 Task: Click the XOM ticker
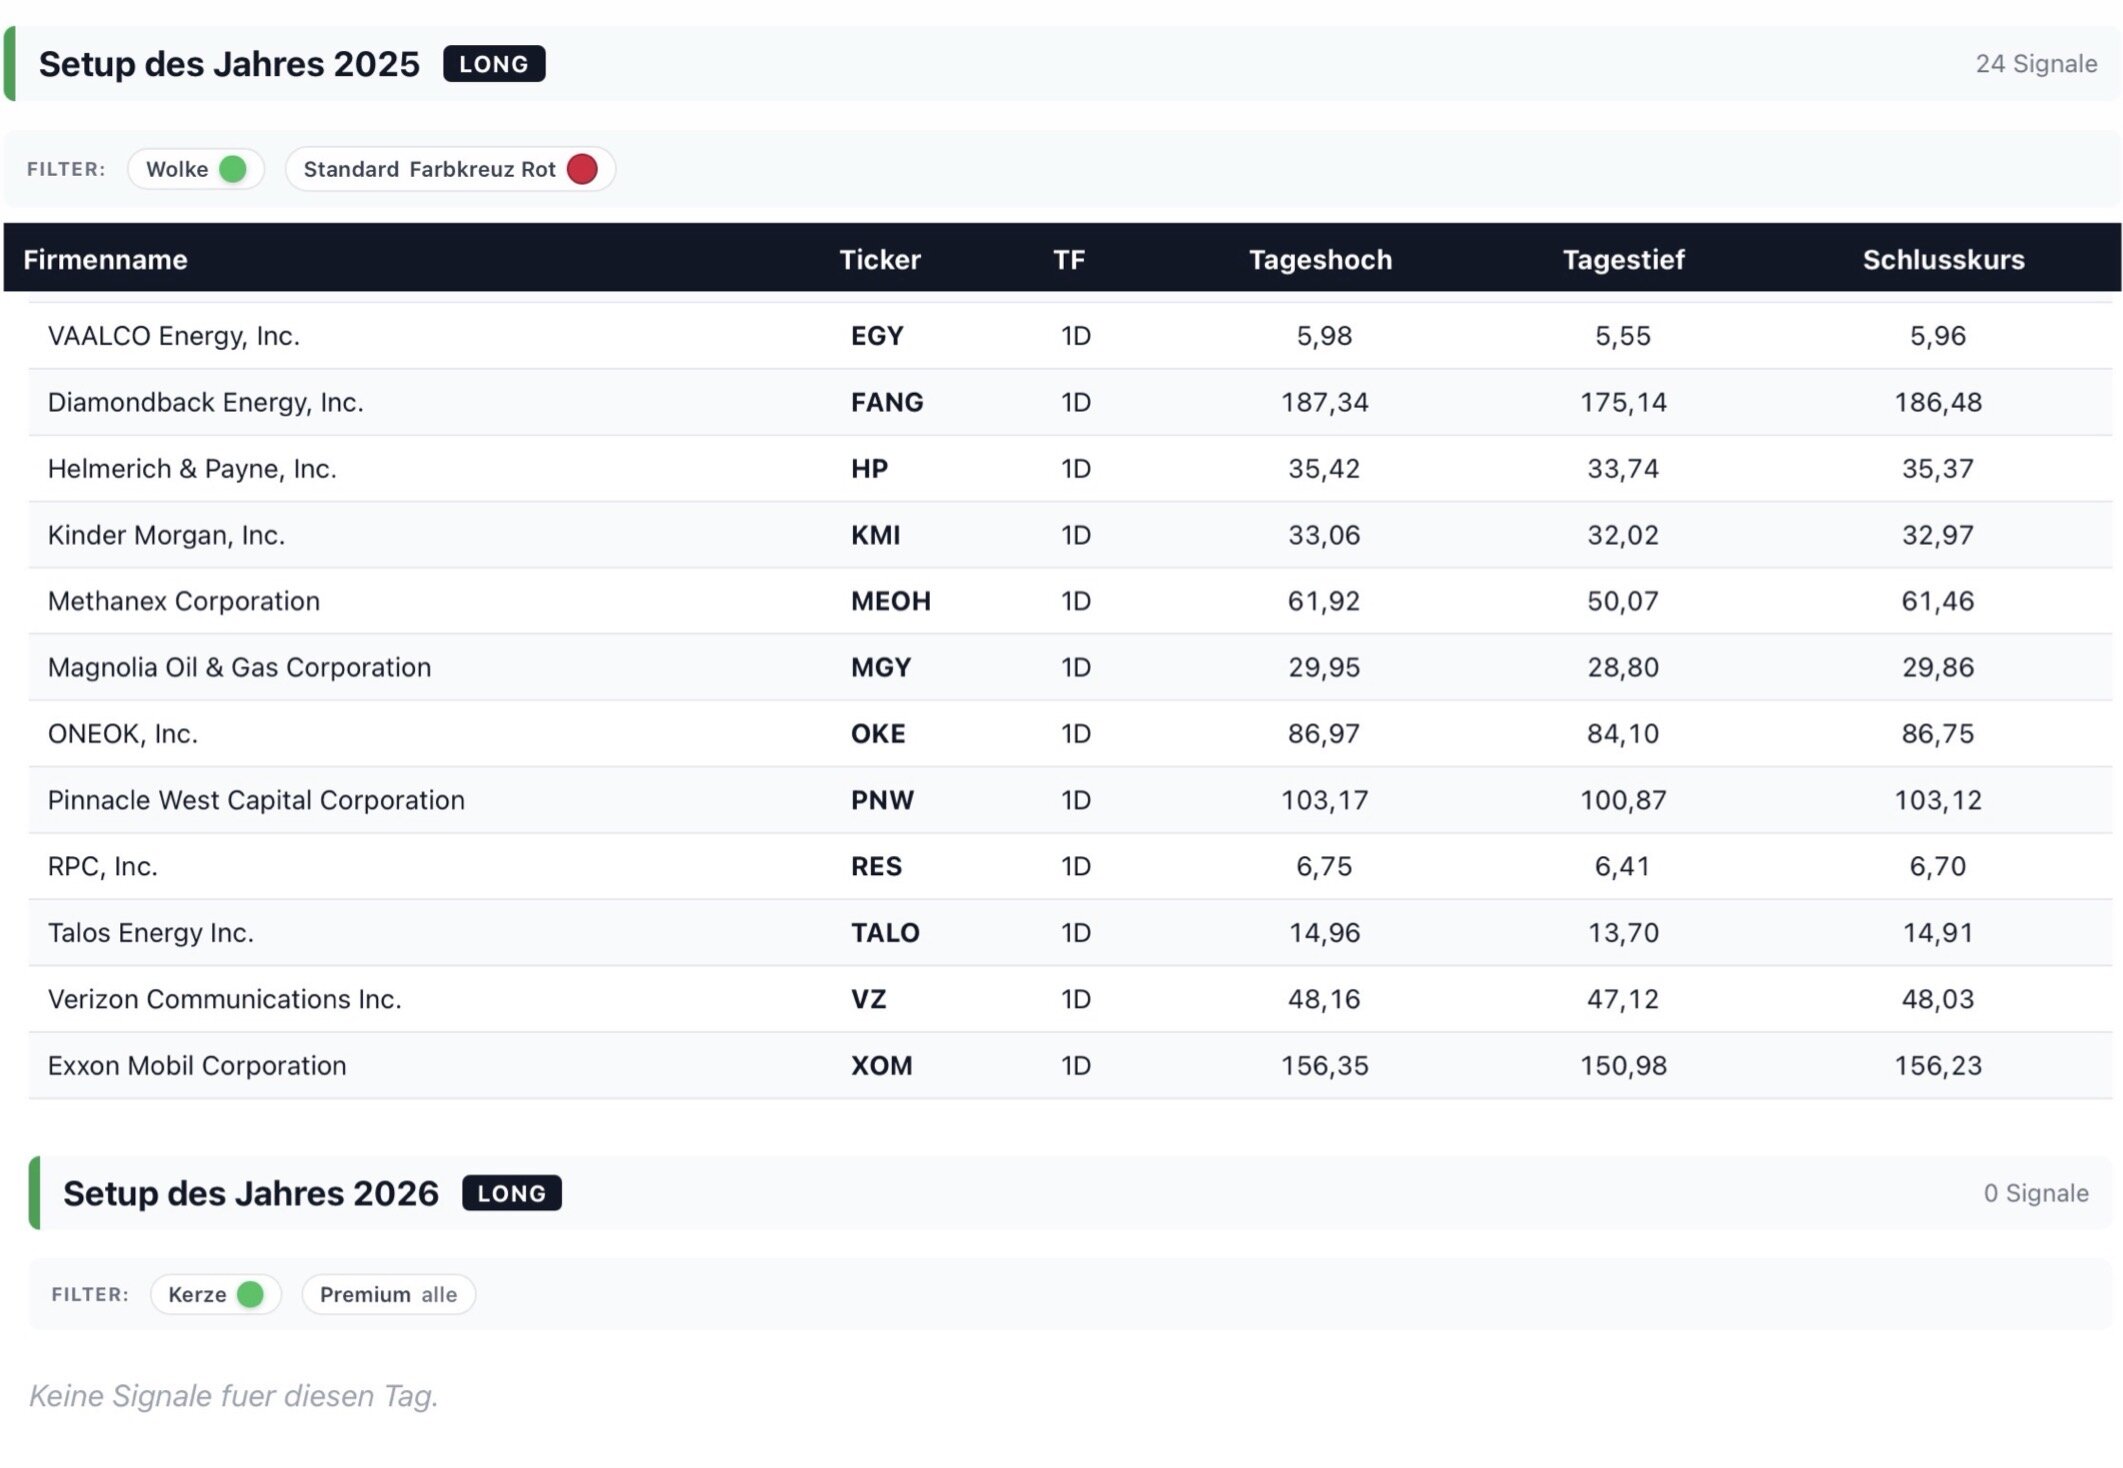coord(881,1066)
